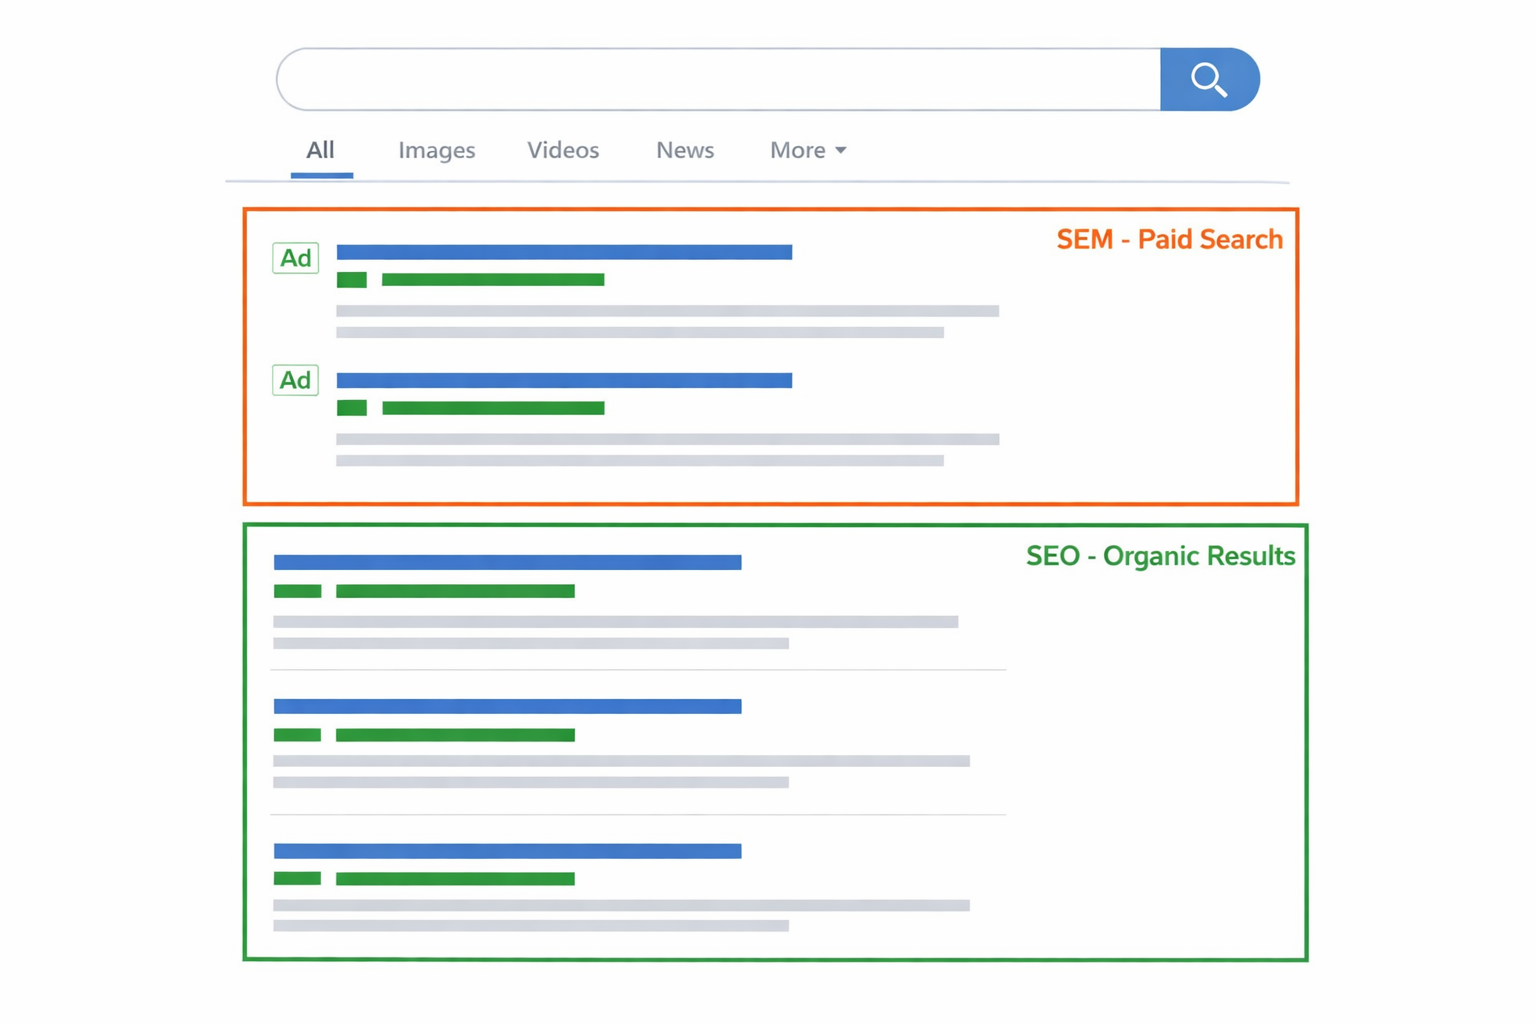Open the third organic result's blue title

coord(507,851)
